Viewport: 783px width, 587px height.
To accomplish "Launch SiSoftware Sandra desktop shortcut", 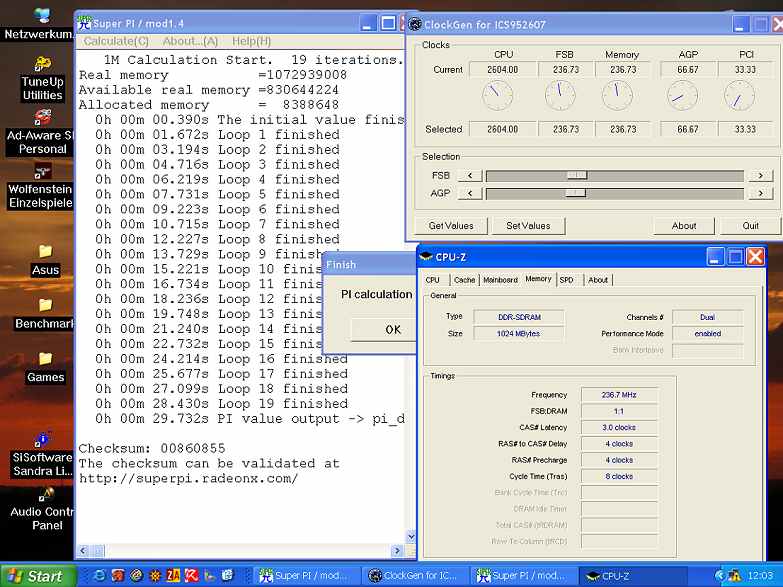I will point(42,455).
